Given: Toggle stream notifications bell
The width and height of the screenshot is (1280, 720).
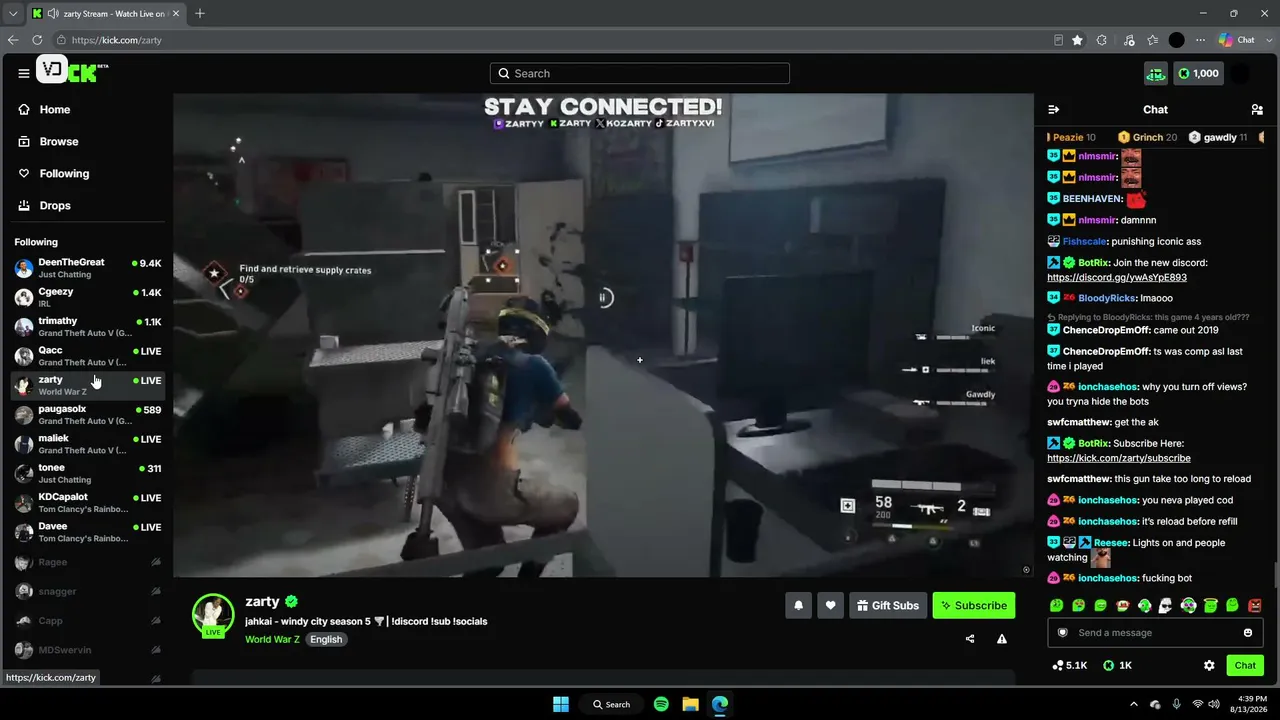Looking at the screenshot, I should (798, 605).
